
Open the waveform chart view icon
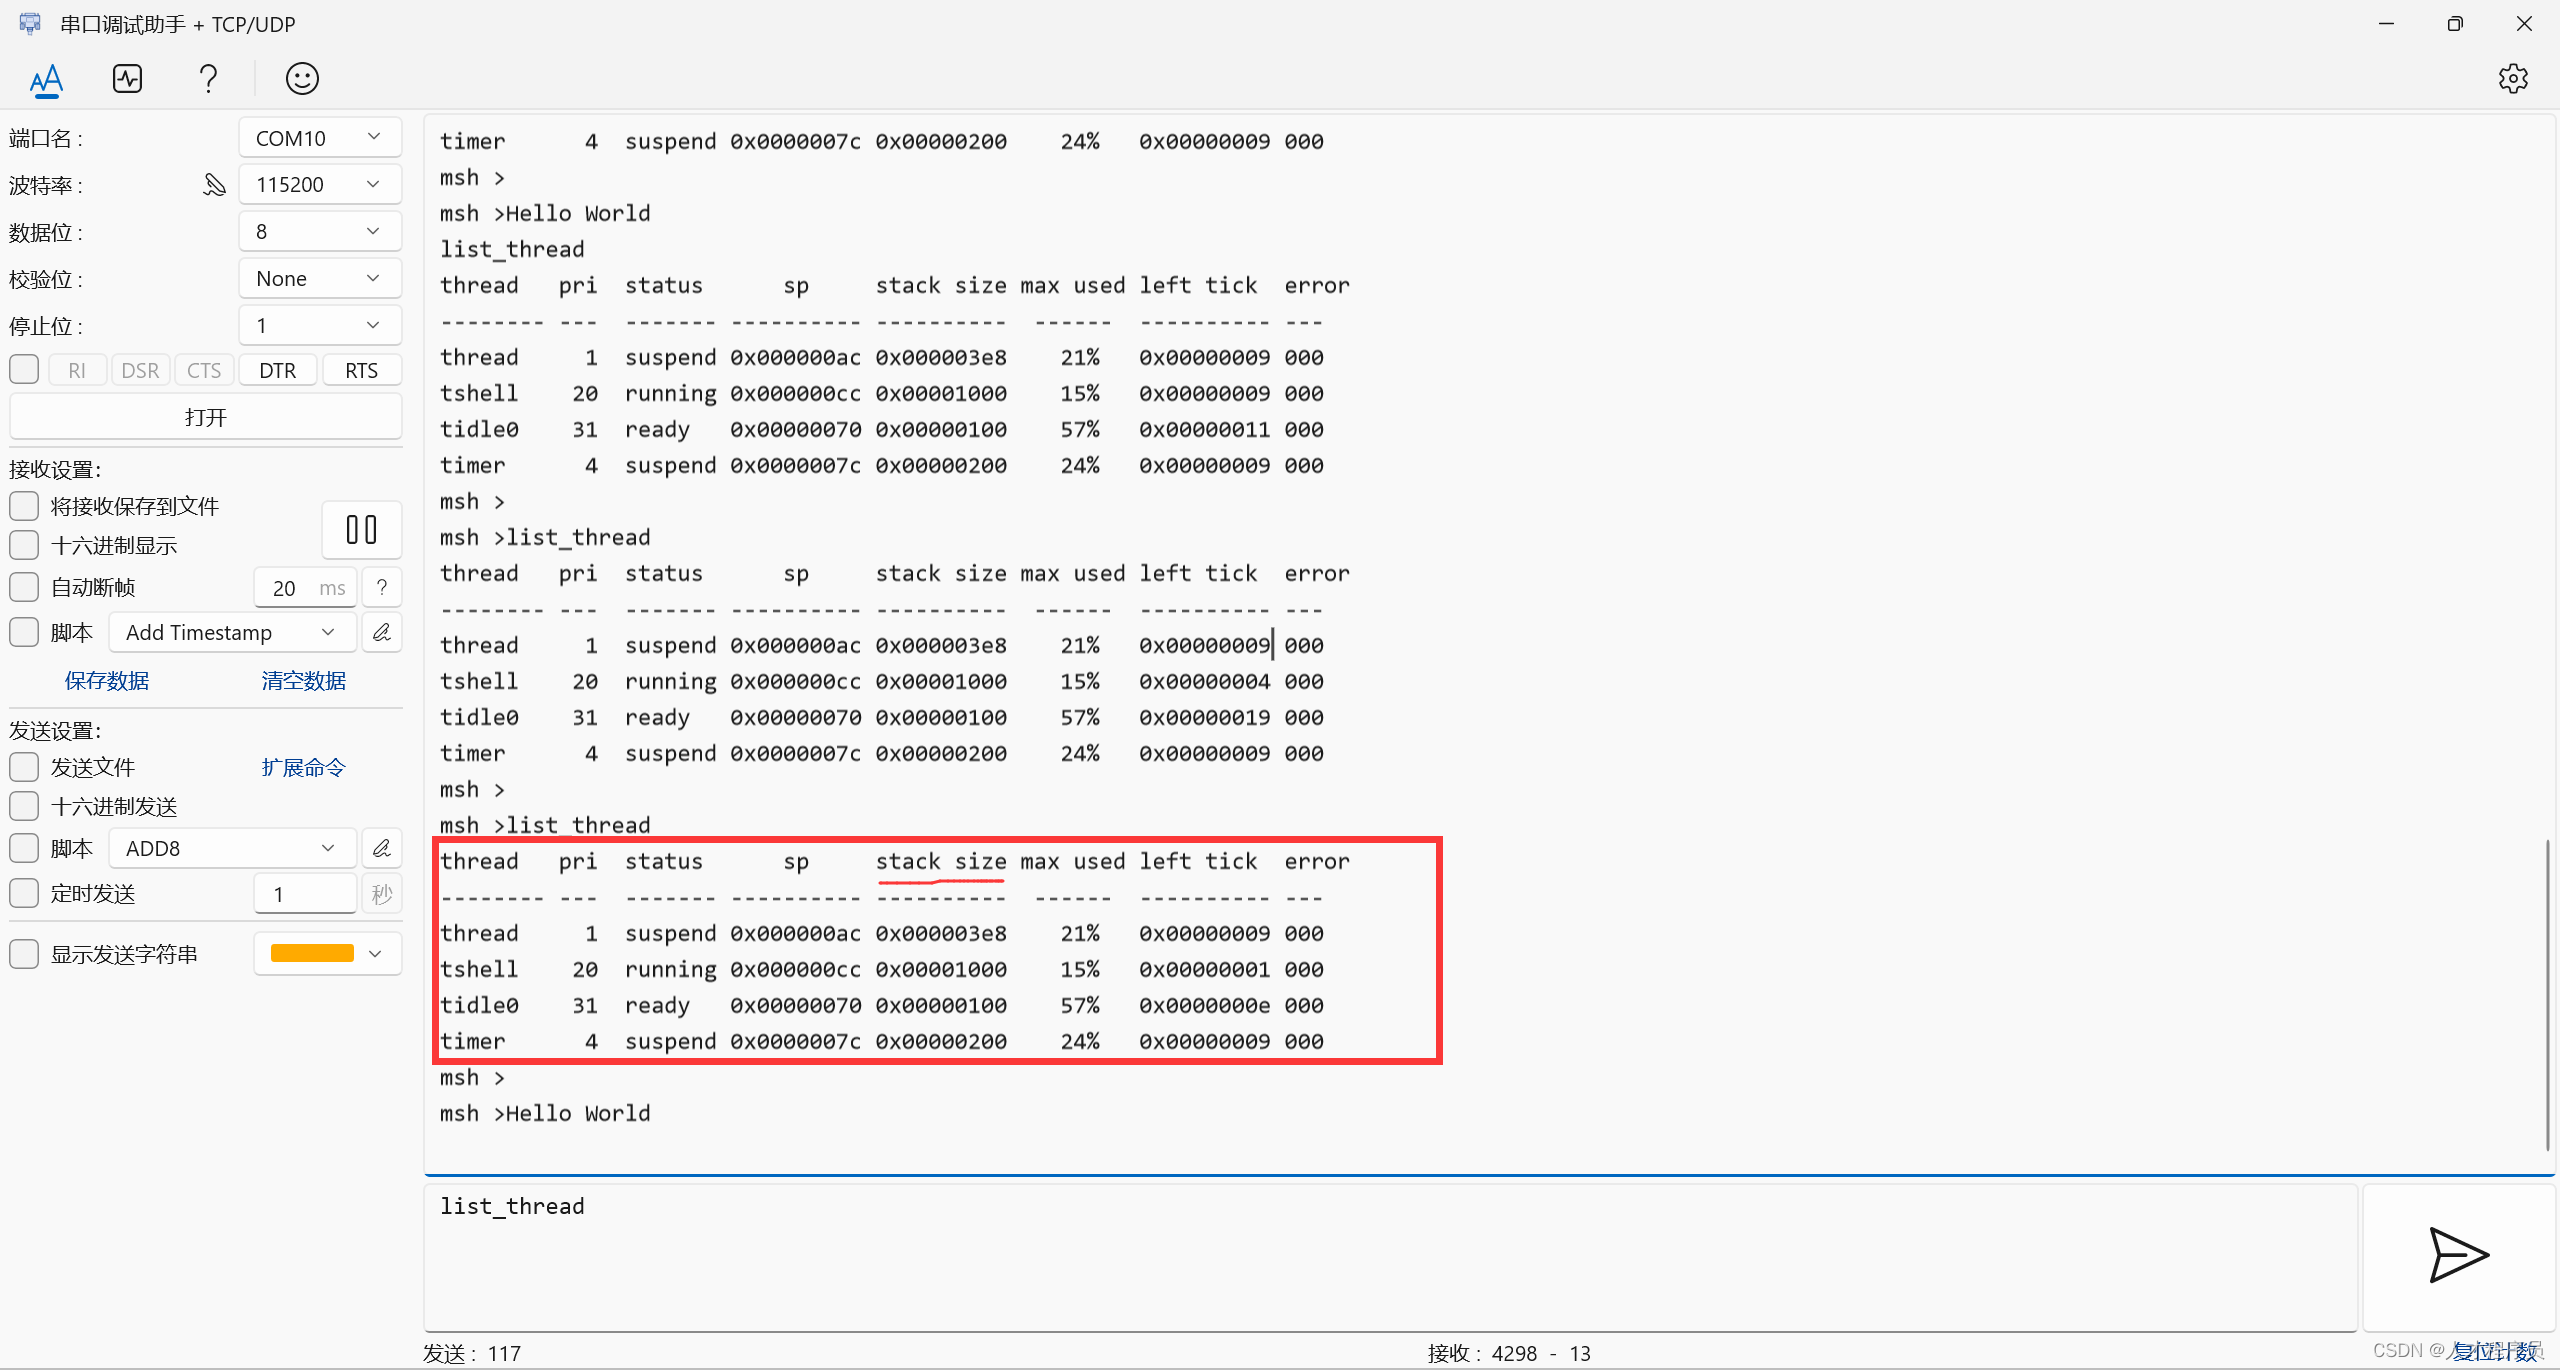[x=127, y=79]
